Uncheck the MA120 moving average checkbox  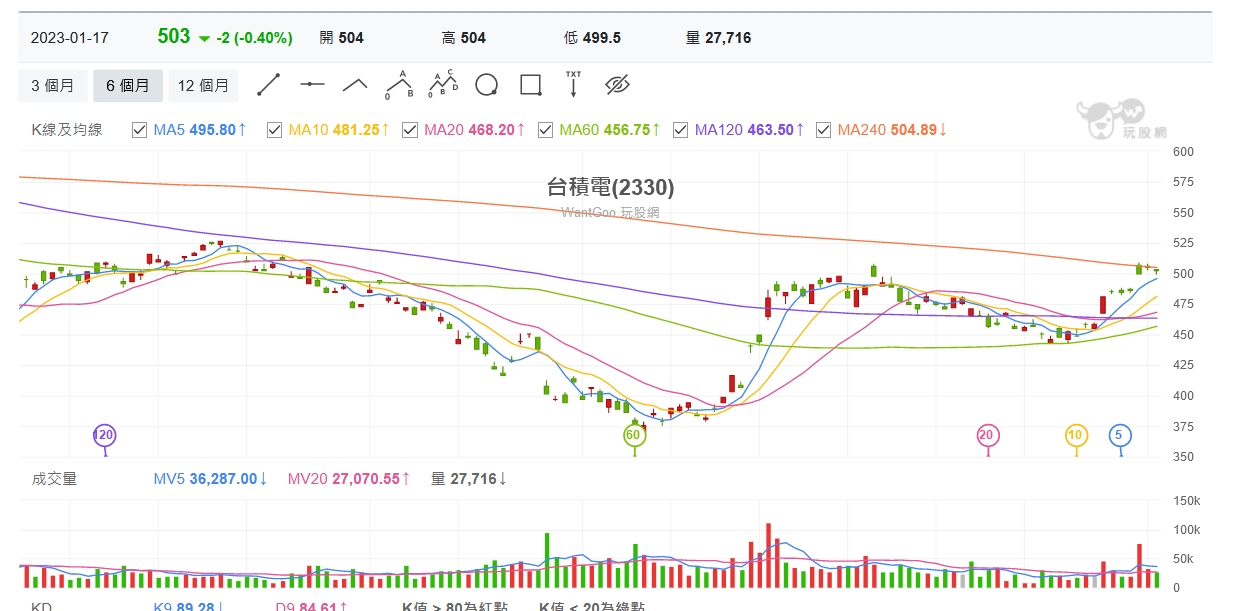coord(681,130)
